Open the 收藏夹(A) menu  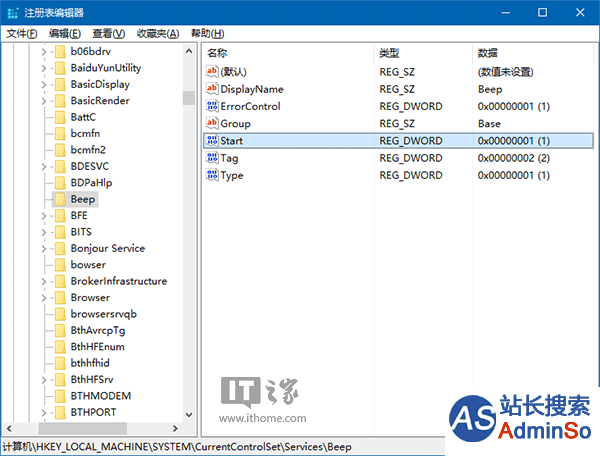[x=158, y=34]
